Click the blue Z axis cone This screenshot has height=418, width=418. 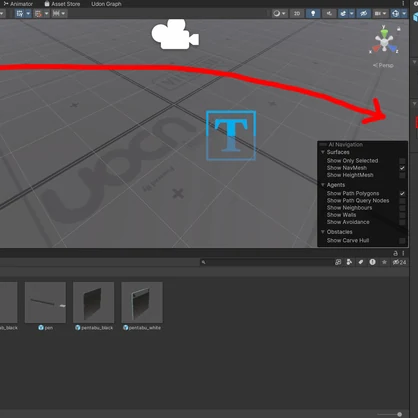[393, 49]
